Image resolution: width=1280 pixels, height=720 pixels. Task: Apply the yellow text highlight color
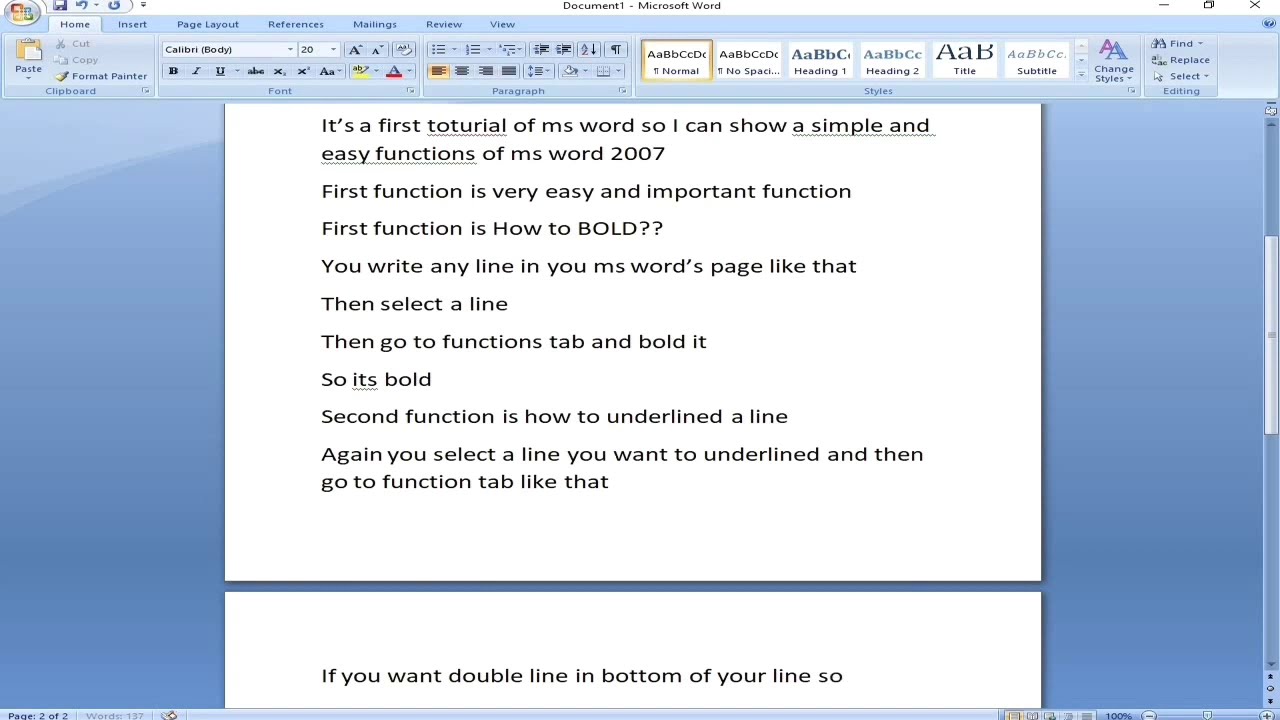pos(360,71)
